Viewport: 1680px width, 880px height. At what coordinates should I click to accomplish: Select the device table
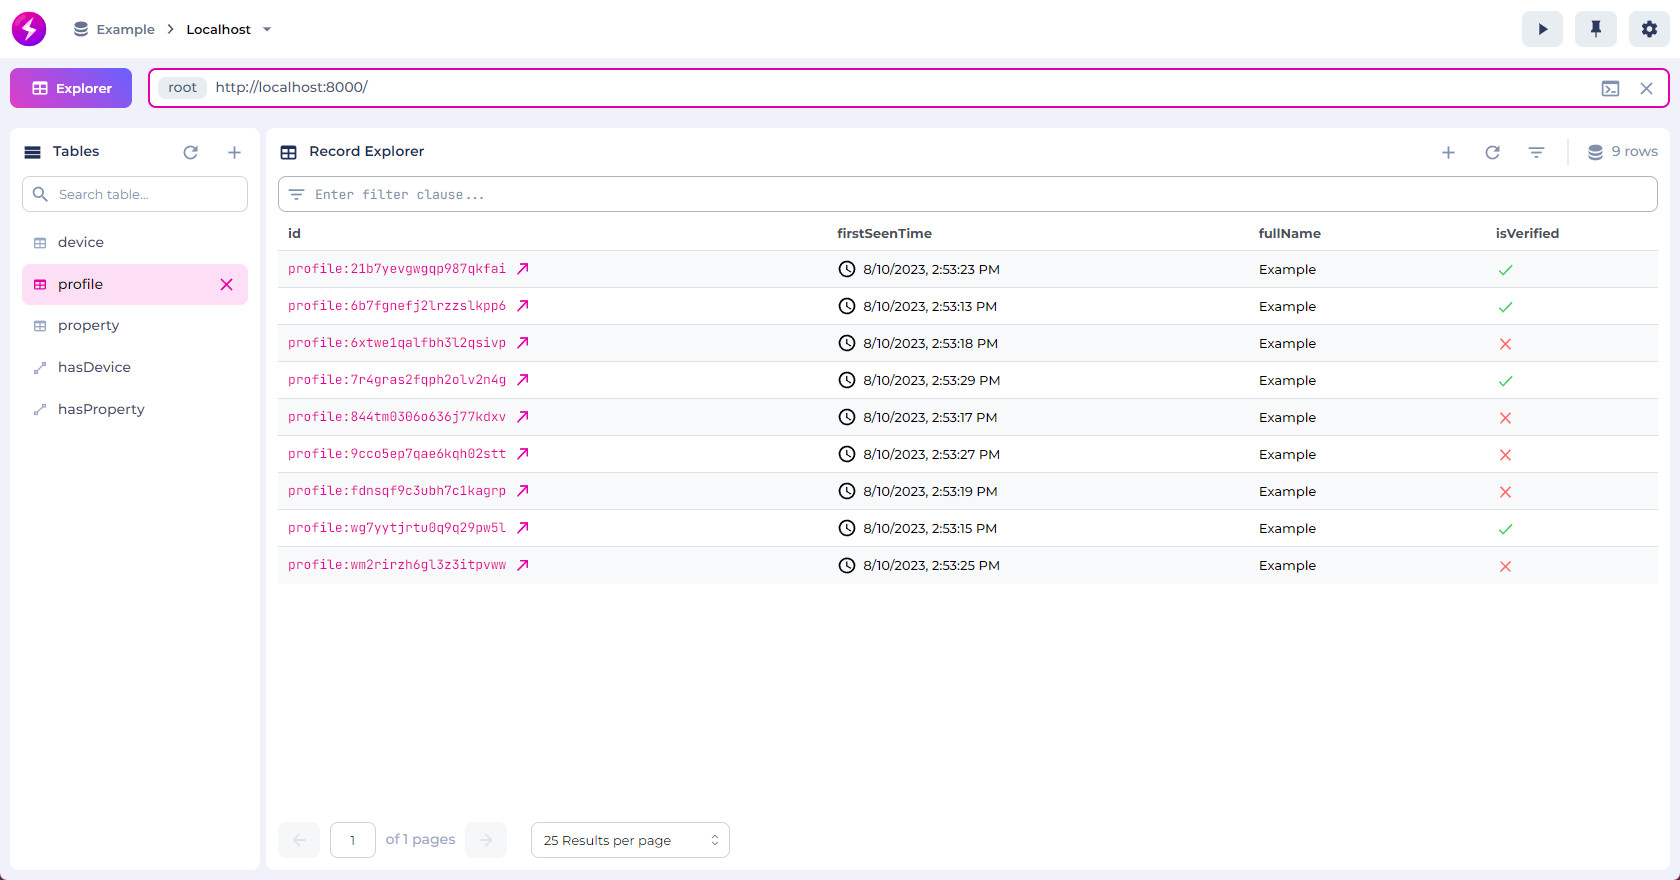click(135, 243)
